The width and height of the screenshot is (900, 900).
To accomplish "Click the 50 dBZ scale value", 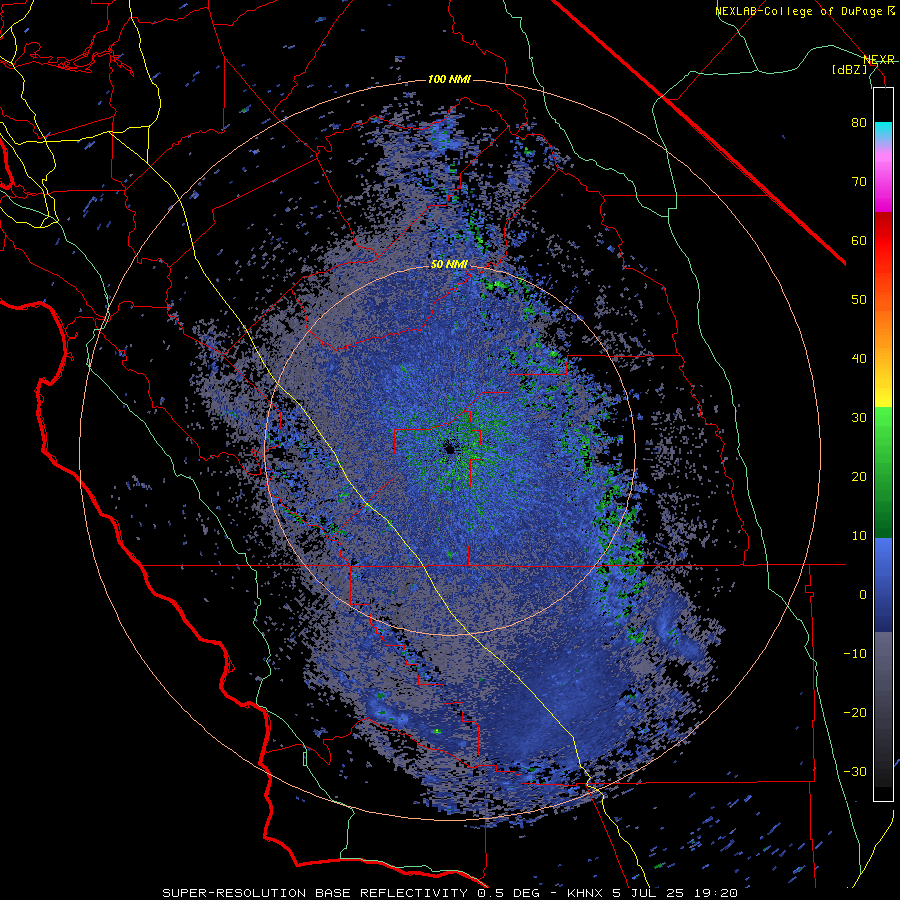I will [859, 300].
